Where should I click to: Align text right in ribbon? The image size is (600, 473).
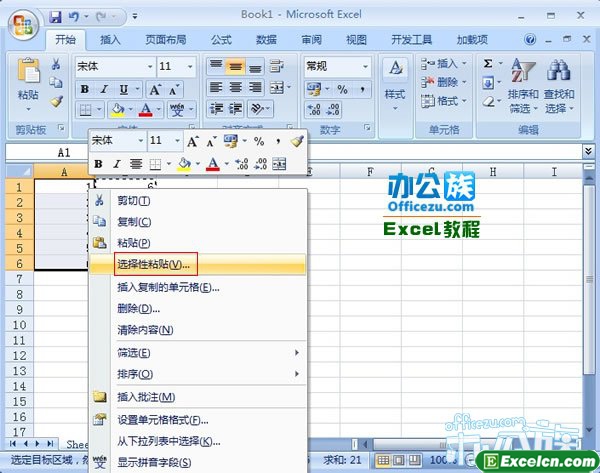click(255, 88)
